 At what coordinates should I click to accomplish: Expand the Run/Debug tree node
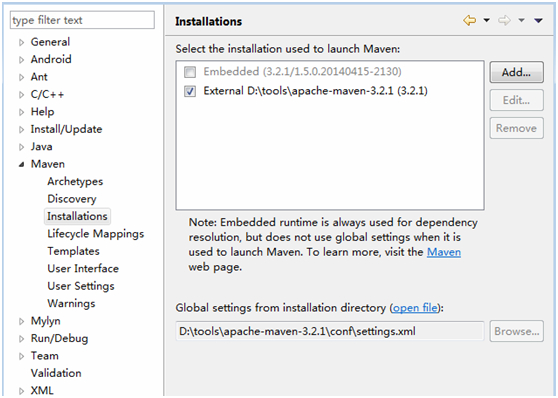[21, 339]
